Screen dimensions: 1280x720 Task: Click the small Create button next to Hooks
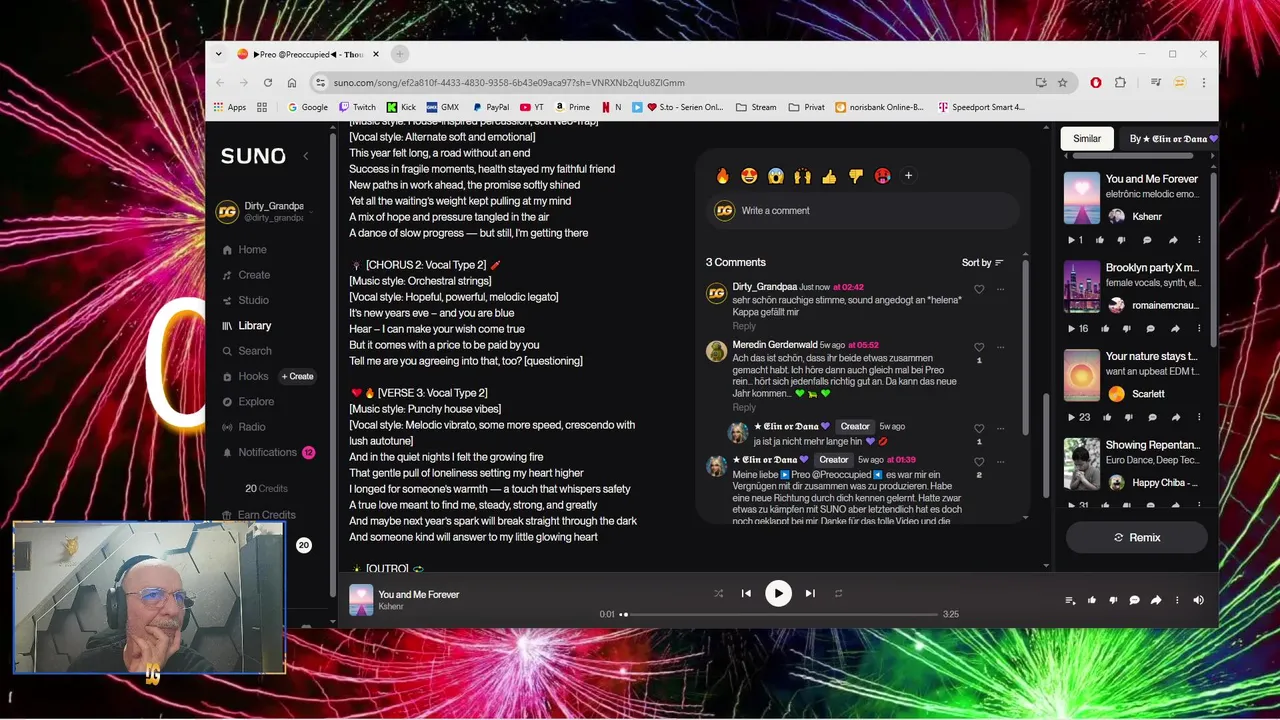pos(298,377)
